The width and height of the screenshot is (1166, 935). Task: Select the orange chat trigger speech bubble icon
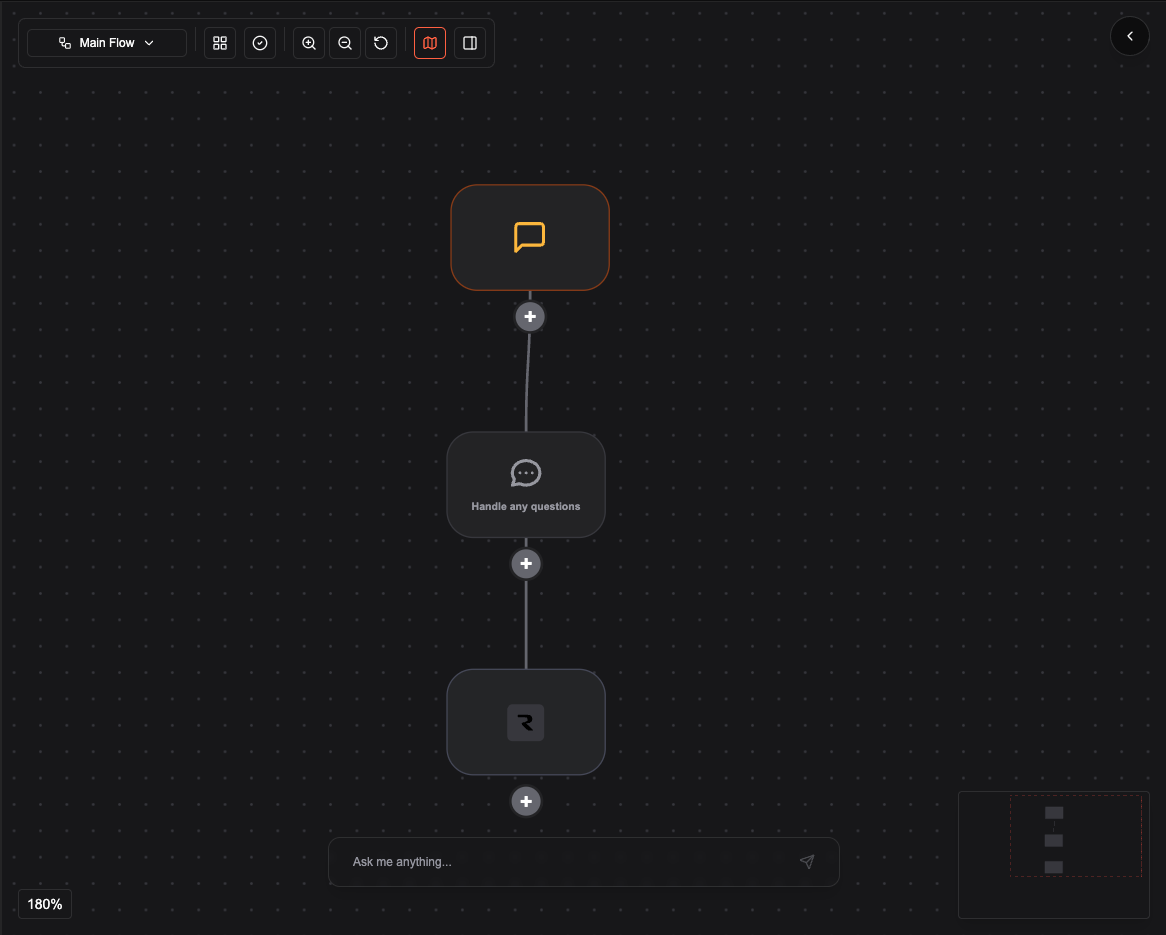[x=530, y=237]
